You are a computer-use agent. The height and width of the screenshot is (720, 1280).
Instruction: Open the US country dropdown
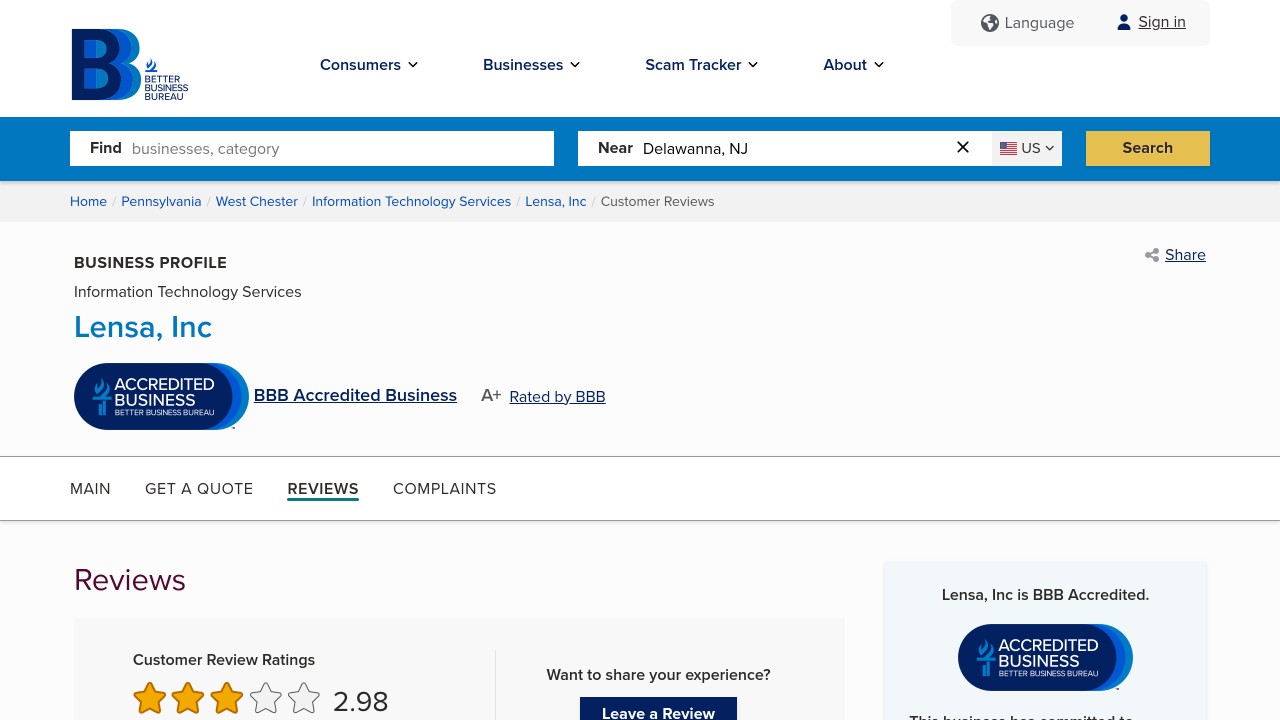coord(1027,148)
